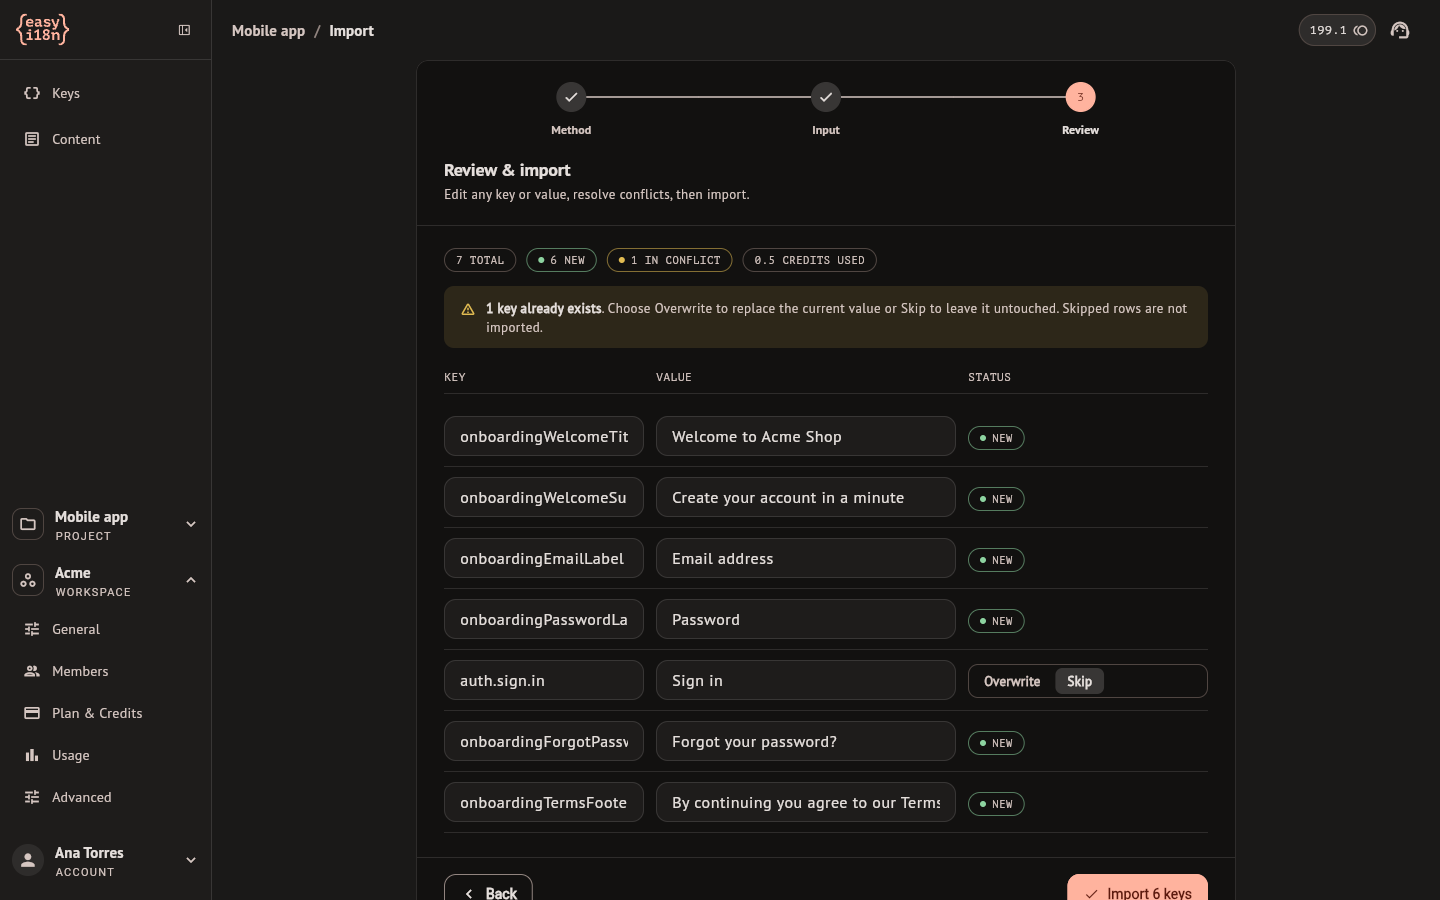Edit the onboardingWelcomeTit key field
The width and height of the screenshot is (1440, 900).
tap(544, 436)
